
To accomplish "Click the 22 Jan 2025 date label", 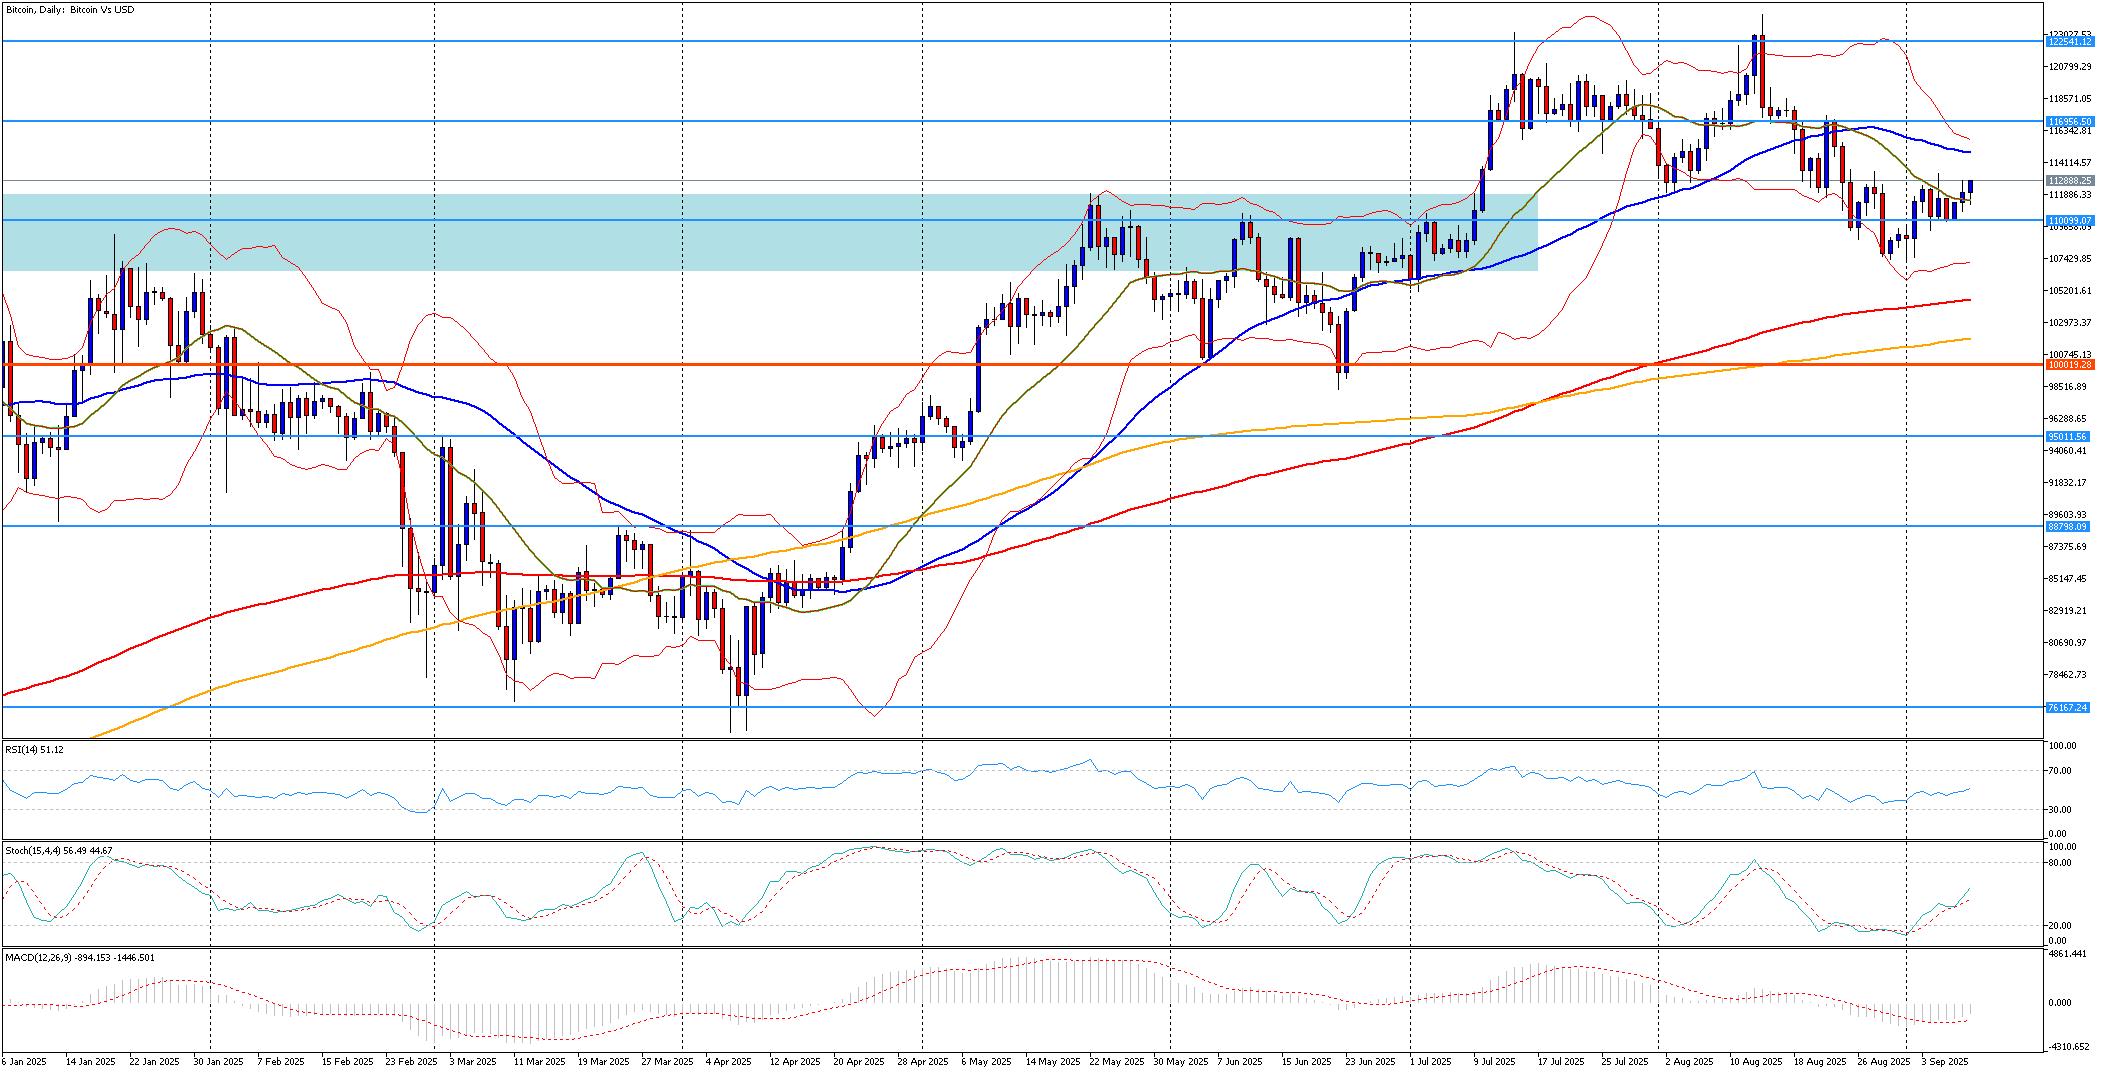I will 154,1062.
